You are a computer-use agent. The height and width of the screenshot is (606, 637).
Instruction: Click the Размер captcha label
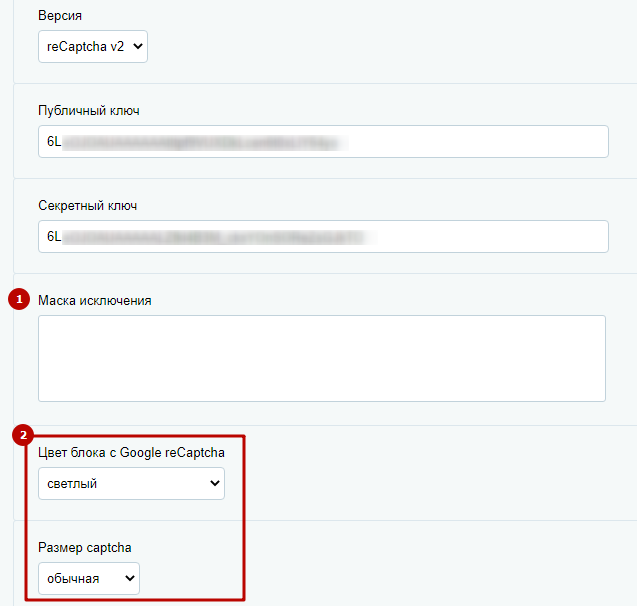coord(84,548)
